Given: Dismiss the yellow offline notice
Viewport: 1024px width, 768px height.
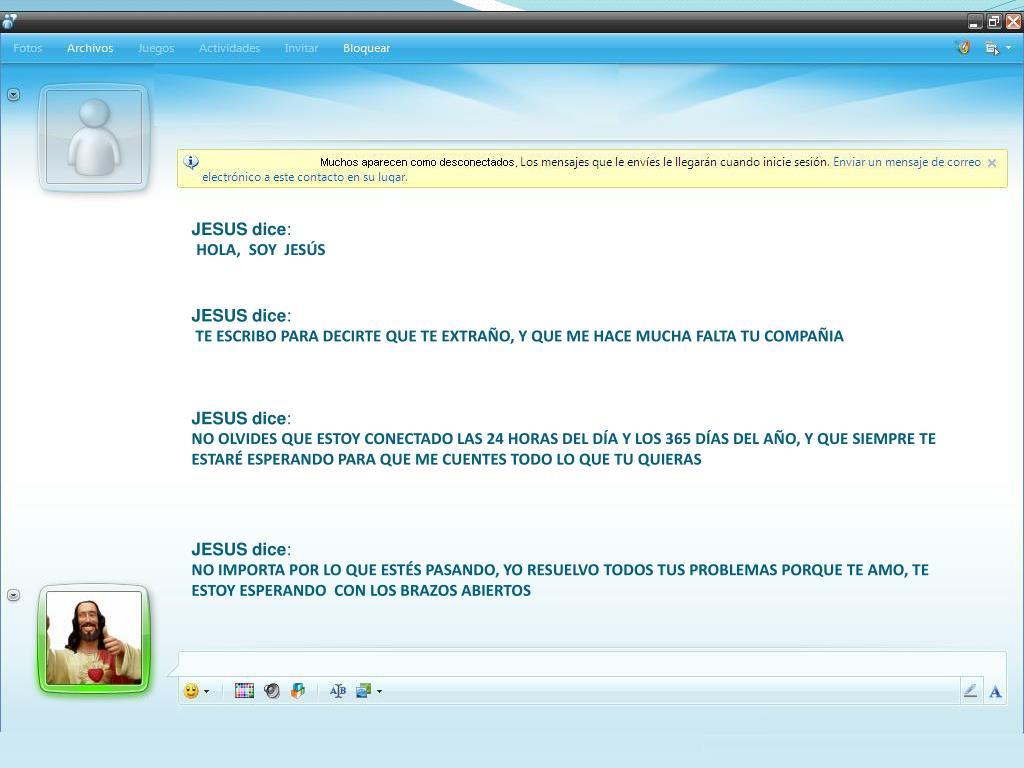Looking at the screenshot, I should 992,163.
